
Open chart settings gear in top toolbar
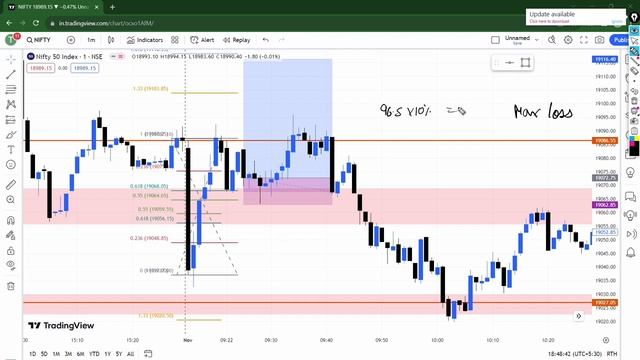coord(568,40)
